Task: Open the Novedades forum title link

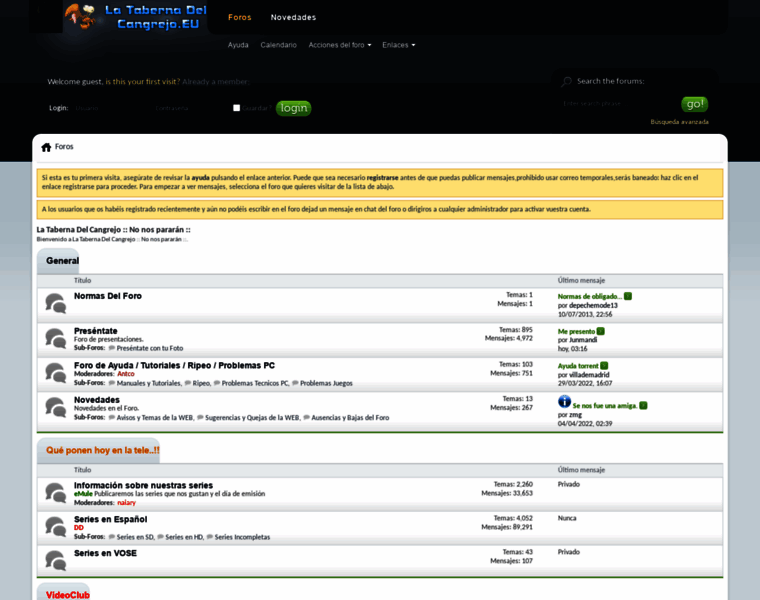Action: [96, 400]
